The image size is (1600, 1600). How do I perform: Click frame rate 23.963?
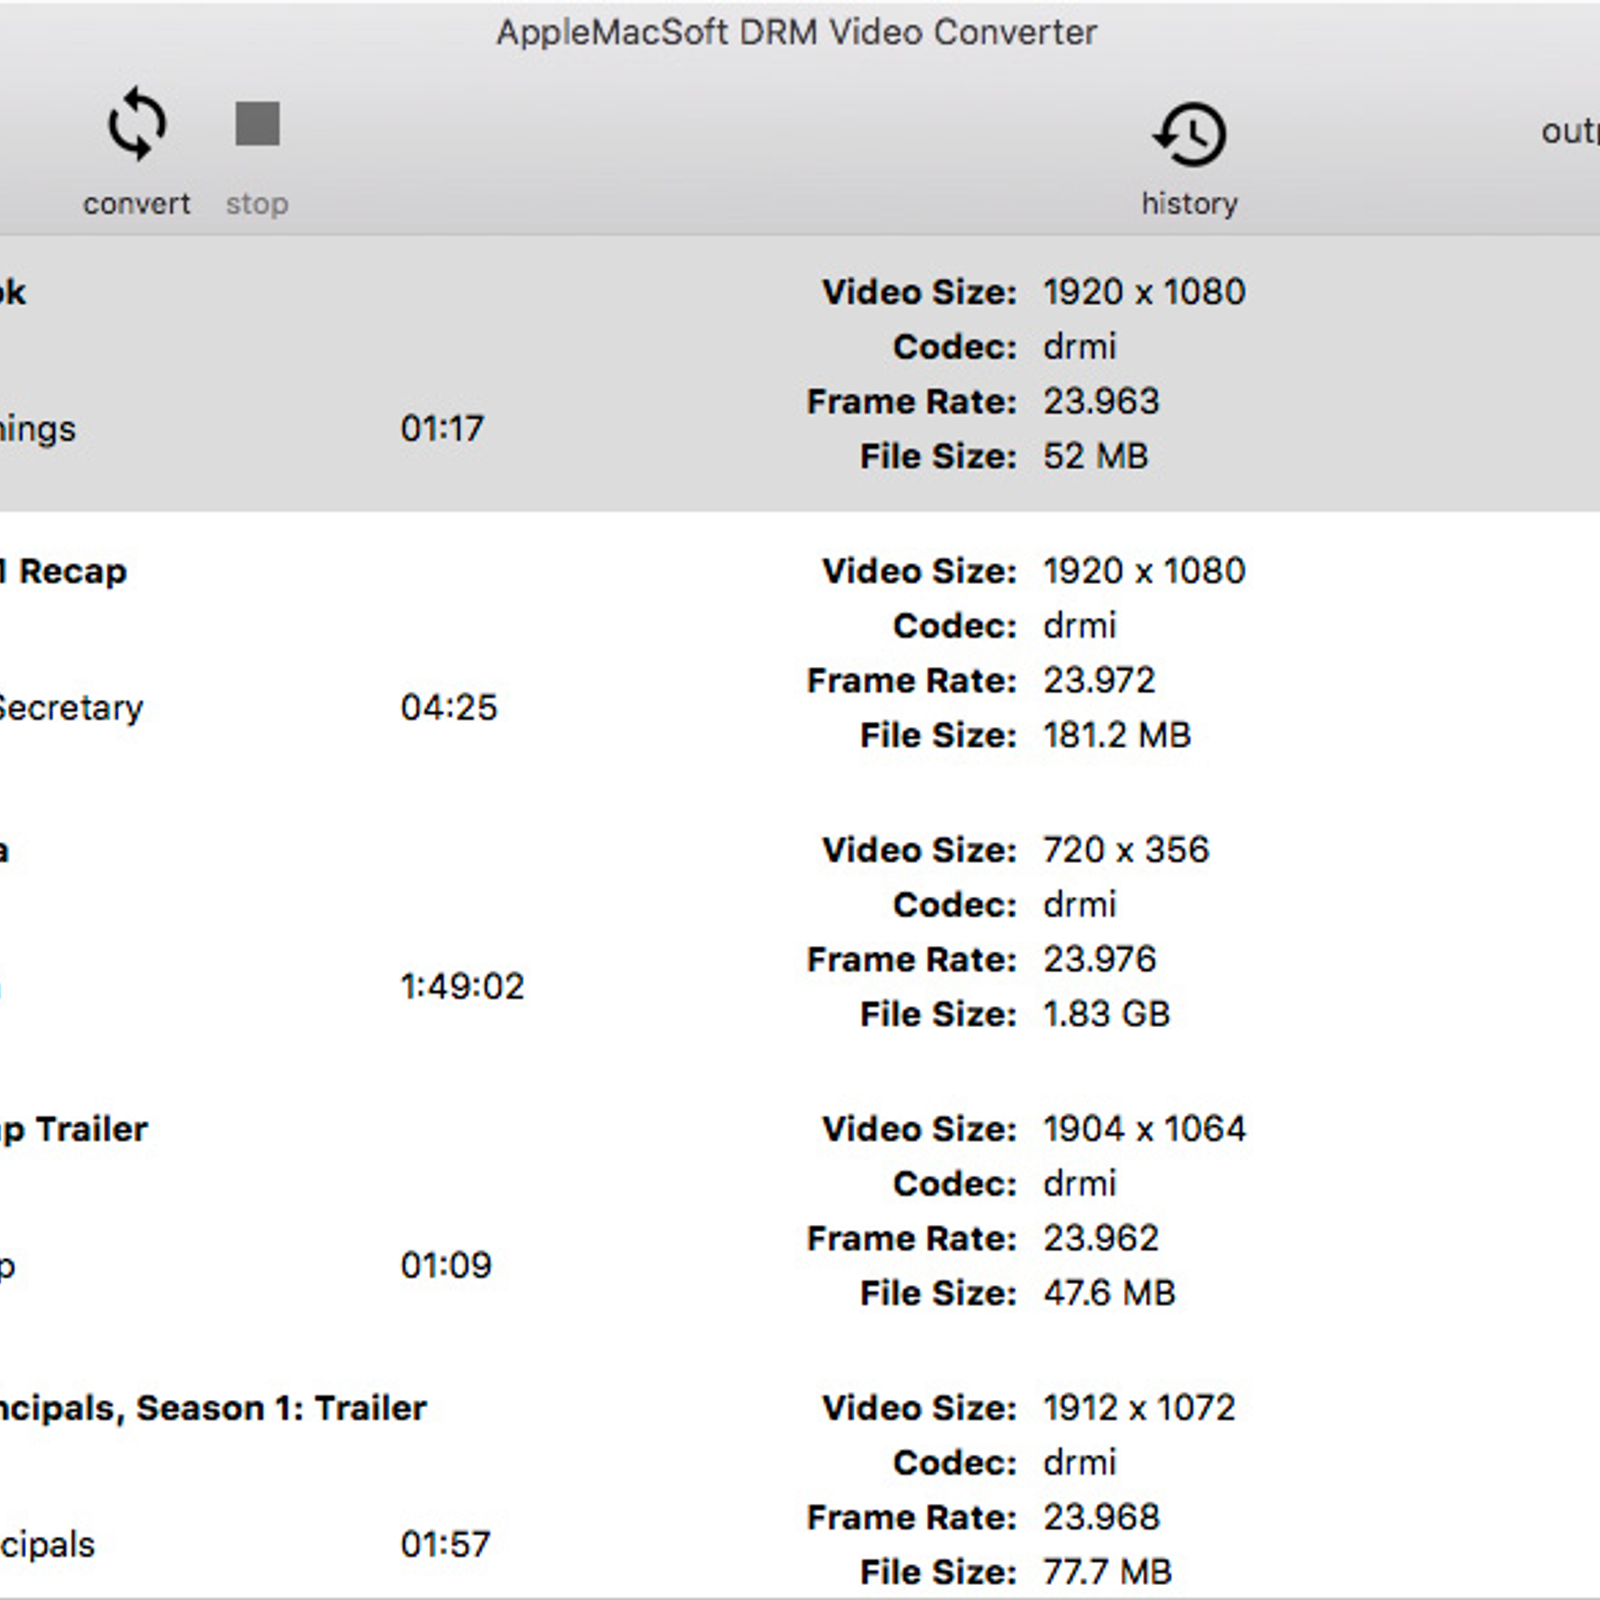(x=1101, y=402)
